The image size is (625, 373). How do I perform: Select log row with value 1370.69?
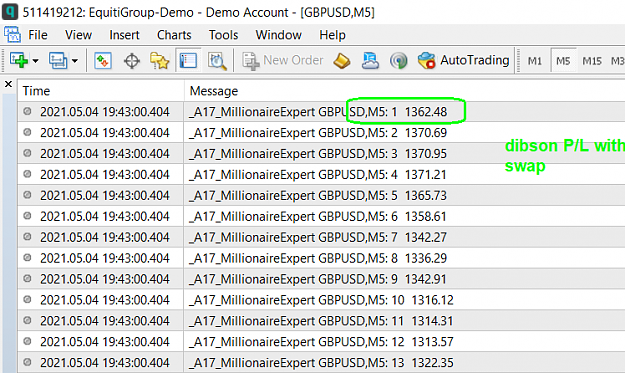pyautogui.click(x=321, y=133)
